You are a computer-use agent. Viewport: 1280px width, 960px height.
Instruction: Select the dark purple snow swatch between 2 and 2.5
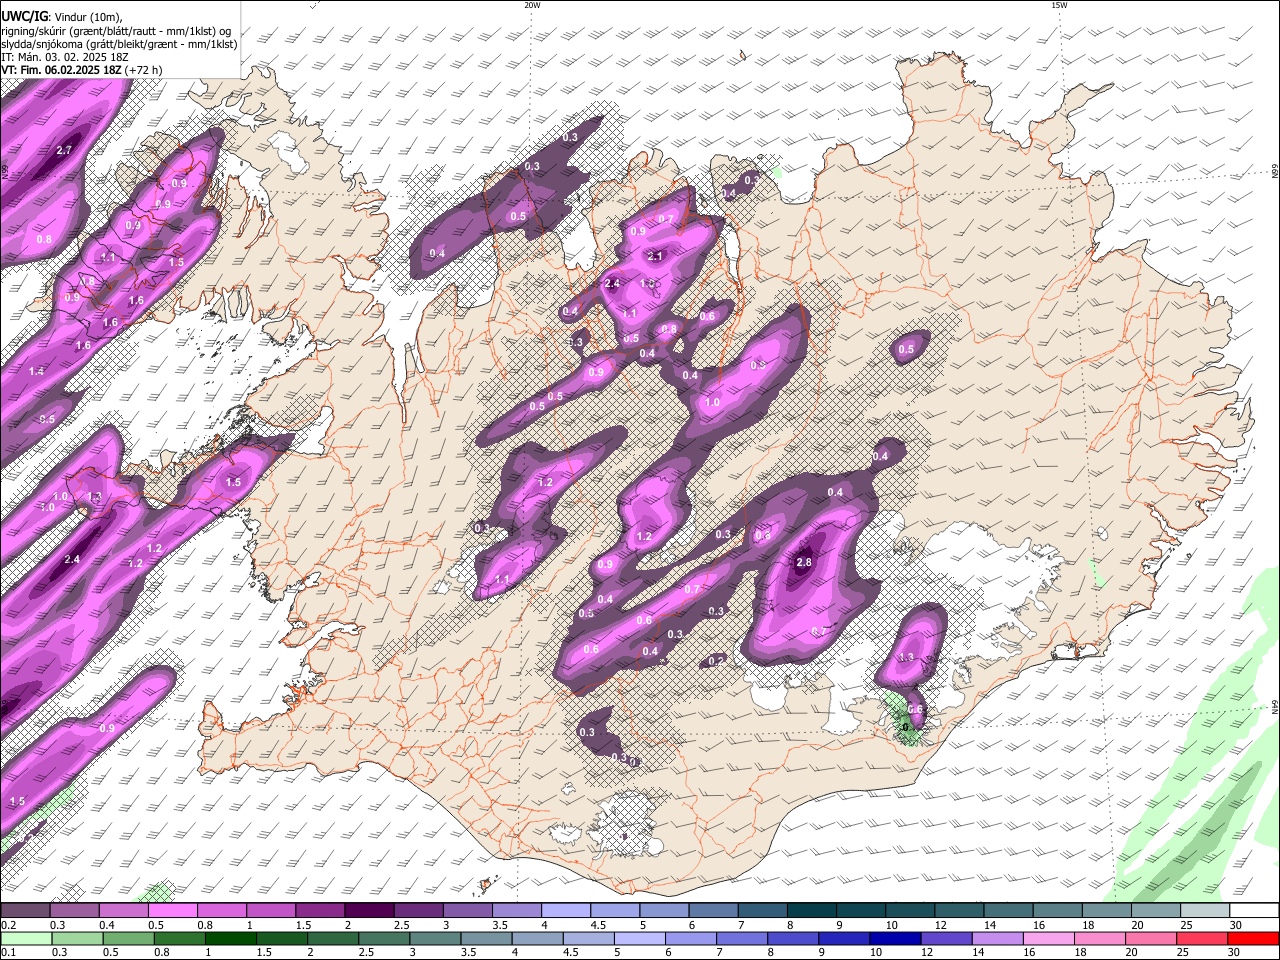369,911
